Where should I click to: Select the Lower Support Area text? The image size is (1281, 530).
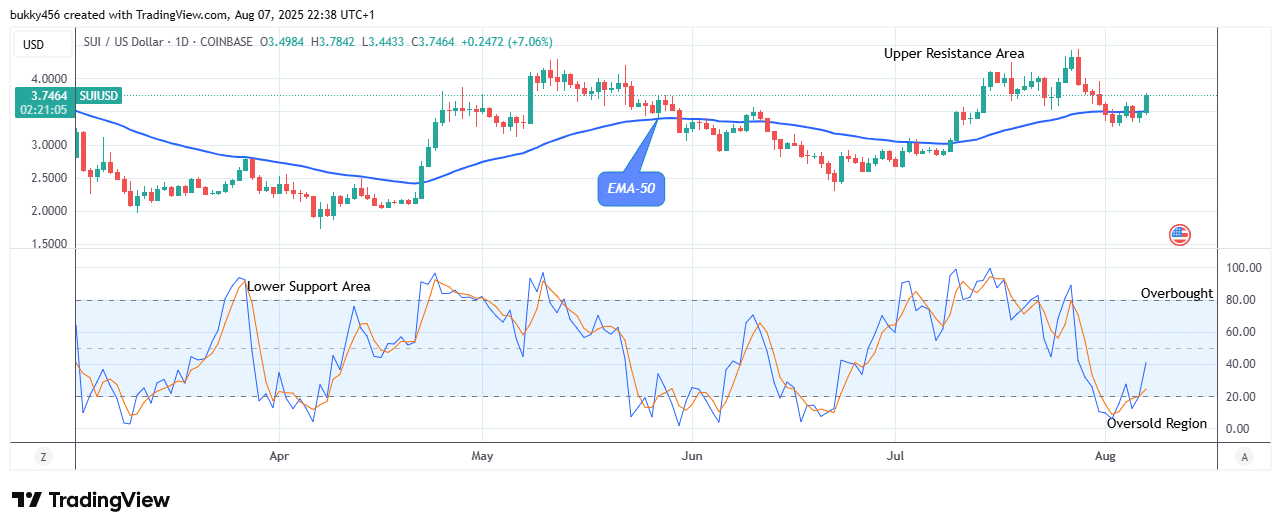click(x=309, y=287)
